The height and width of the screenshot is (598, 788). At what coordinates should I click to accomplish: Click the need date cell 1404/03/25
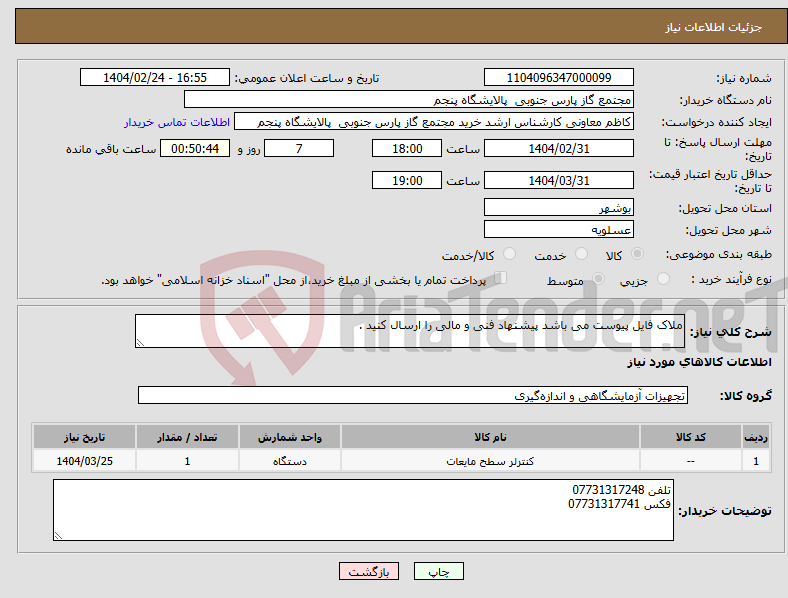[x=84, y=461]
